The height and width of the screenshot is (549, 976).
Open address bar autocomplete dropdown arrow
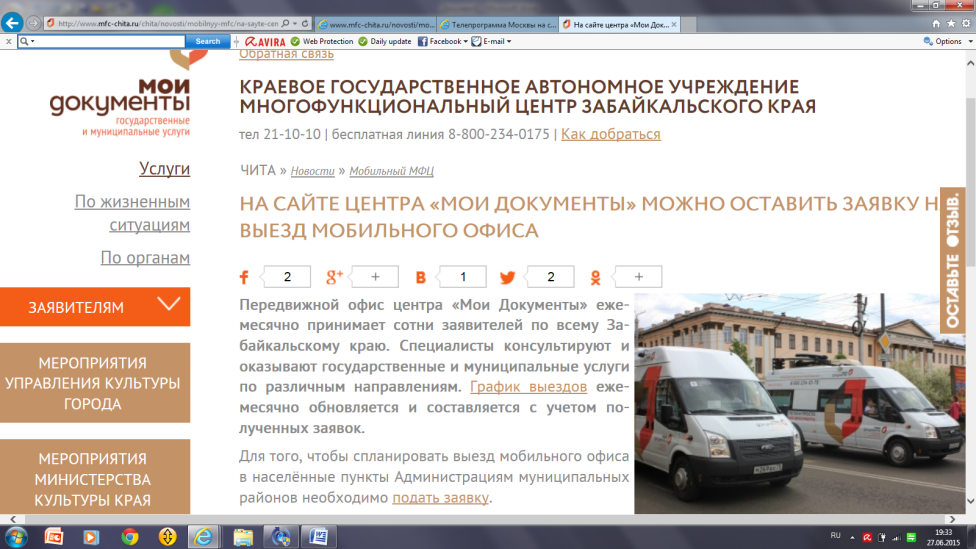pos(295,24)
